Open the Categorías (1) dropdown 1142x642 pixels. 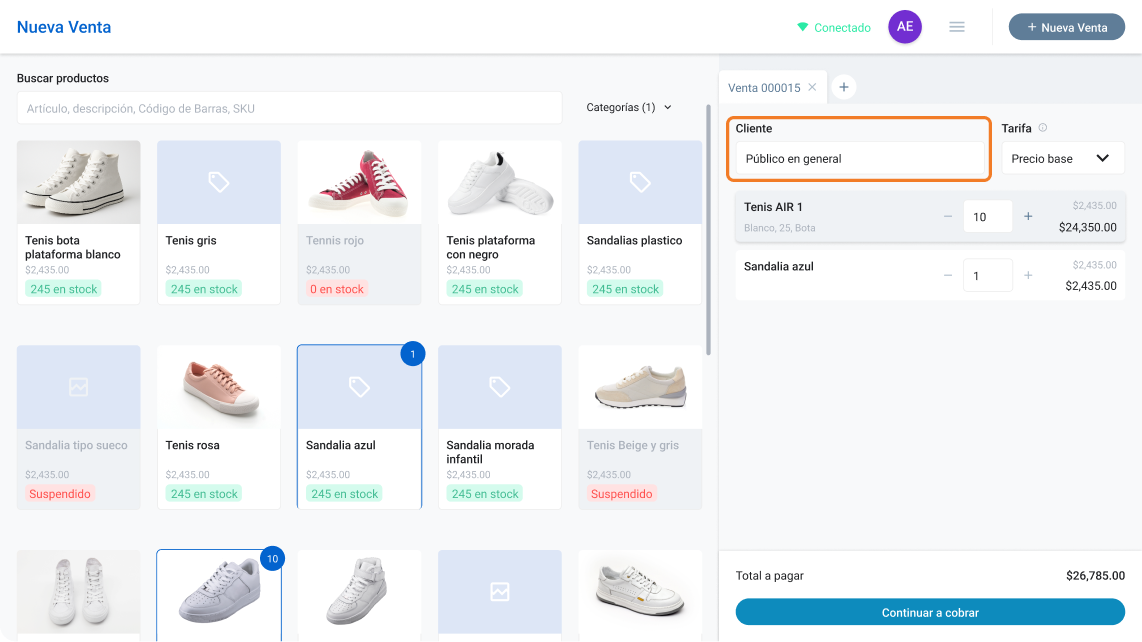click(629, 107)
